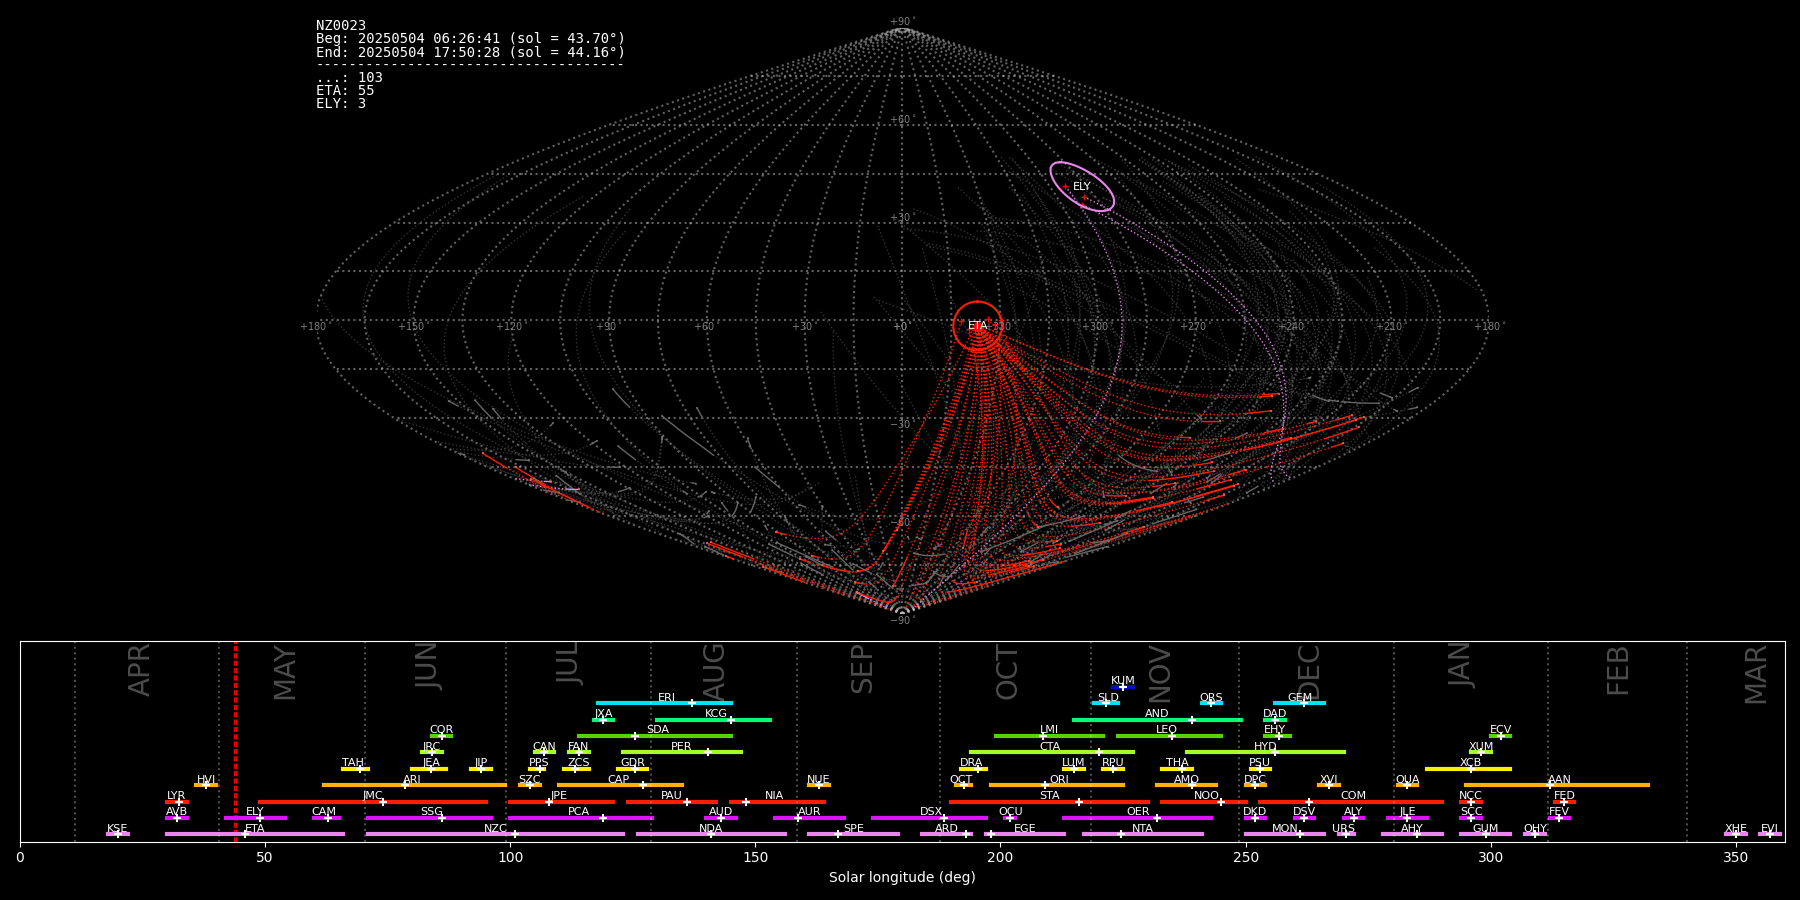Screen dimensions: 1800x900
Task: Select the ORS shower bar in timeline
Action: click(x=1211, y=703)
